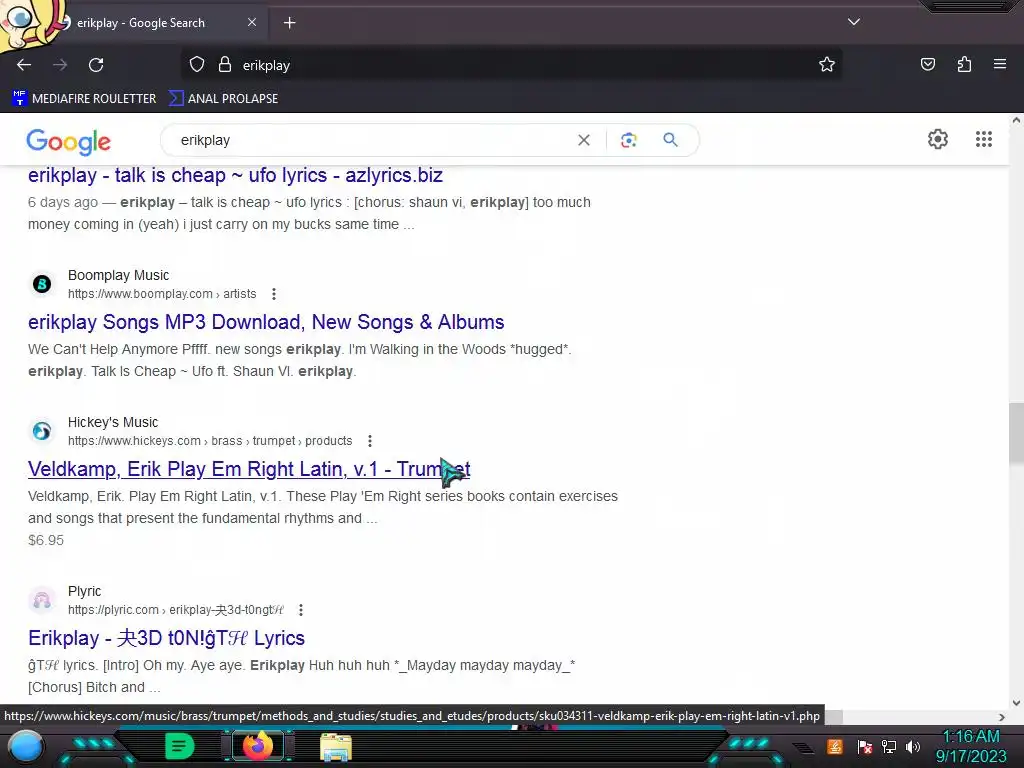Click the Plyric site favicon
1024x768 pixels.
(x=42, y=600)
